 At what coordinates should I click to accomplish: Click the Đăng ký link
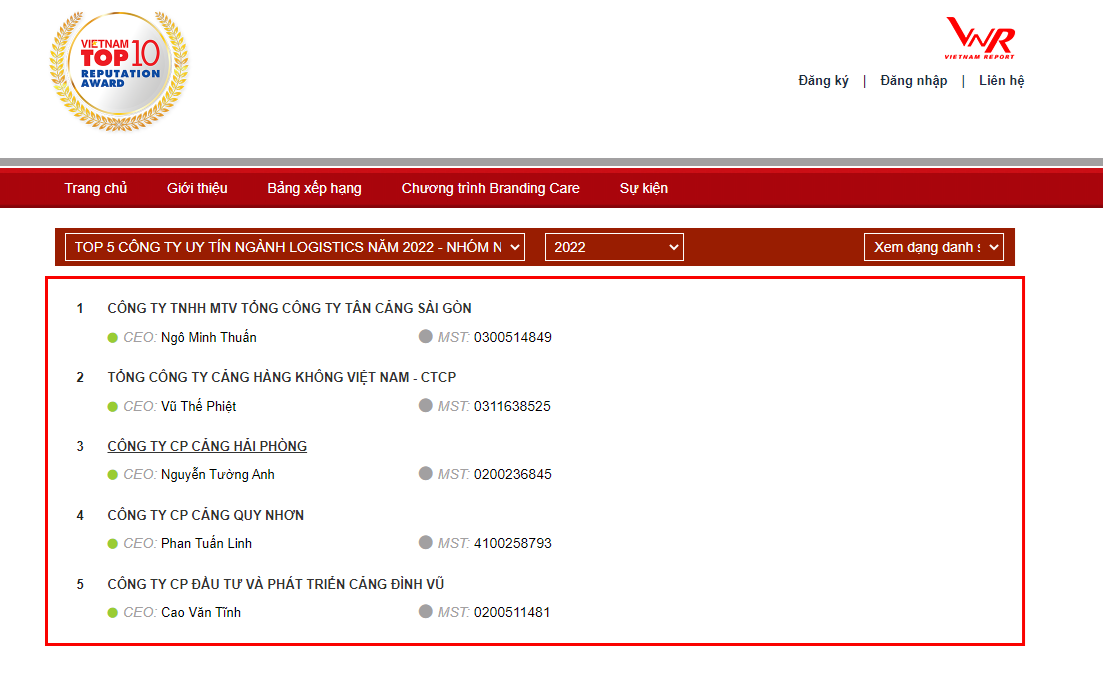tap(823, 81)
